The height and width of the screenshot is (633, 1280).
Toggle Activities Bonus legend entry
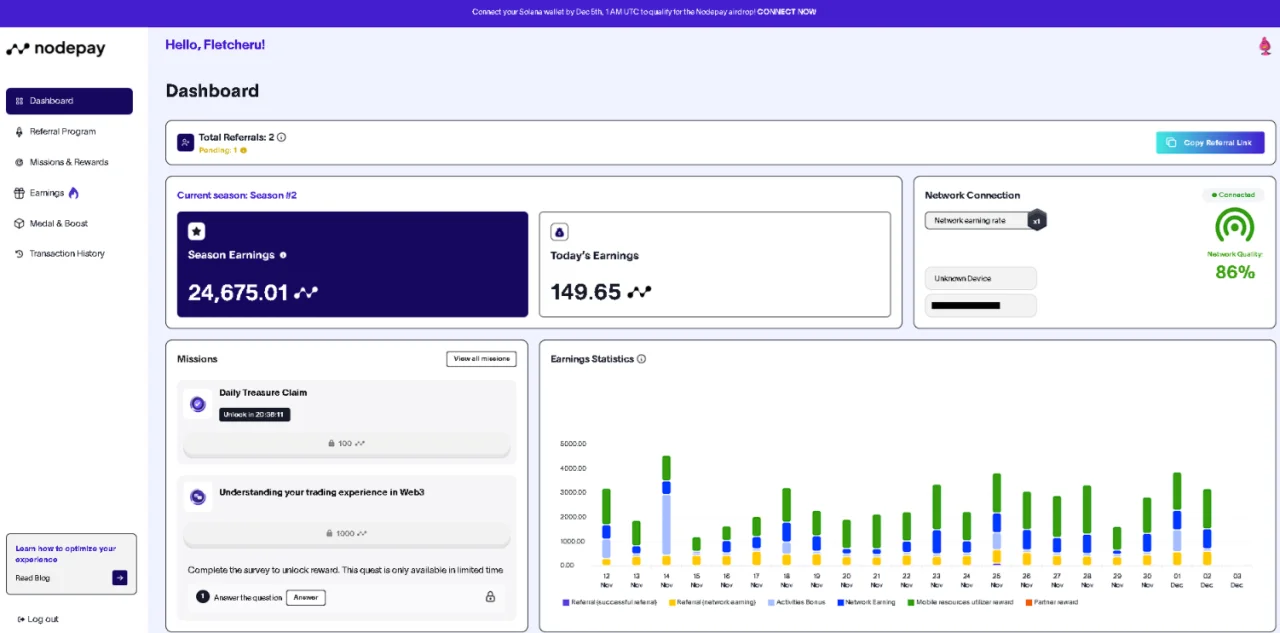click(x=796, y=603)
